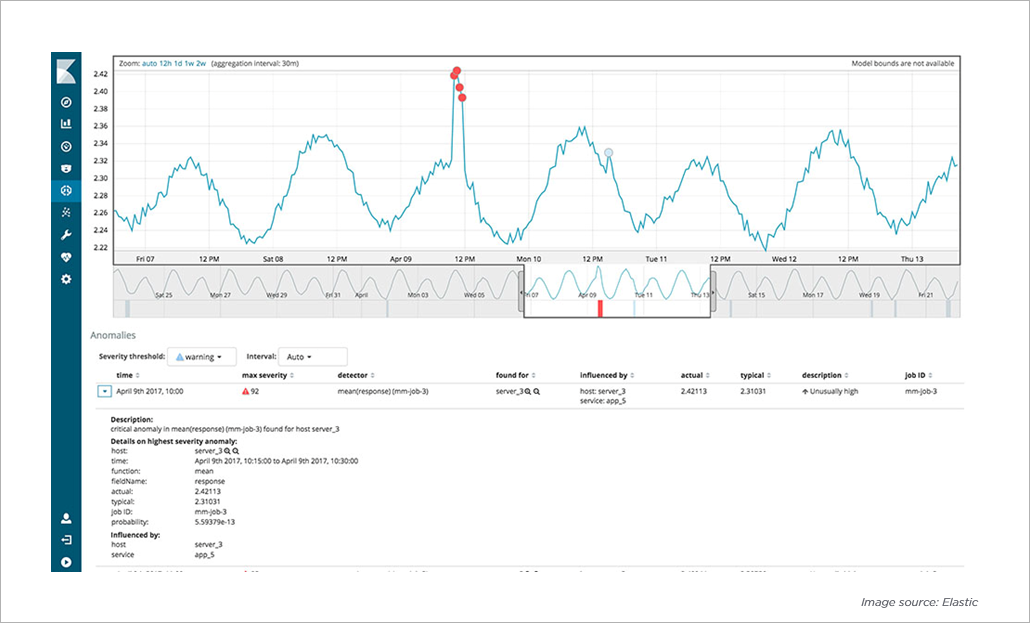The width and height of the screenshot is (1030, 623).
Task: Expand the April 9th anomaly row
Action: click(x=104, y=391)
